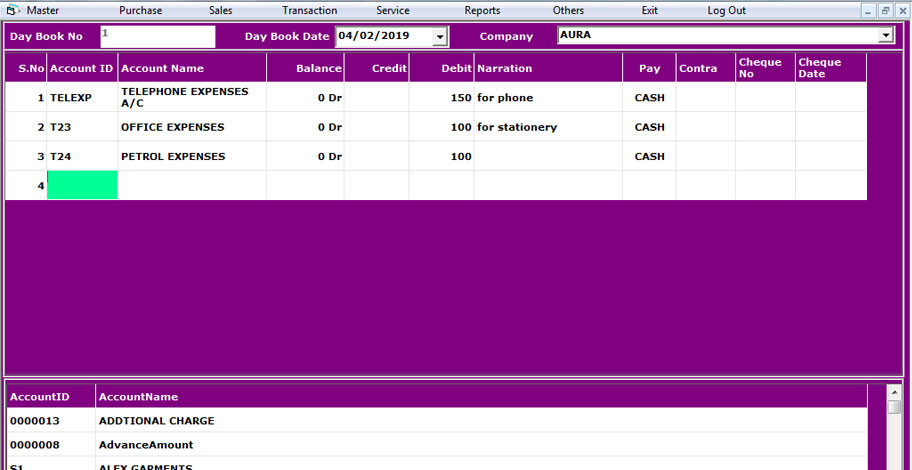Click the 0 Dr balance in T23 row

(305, 127)
